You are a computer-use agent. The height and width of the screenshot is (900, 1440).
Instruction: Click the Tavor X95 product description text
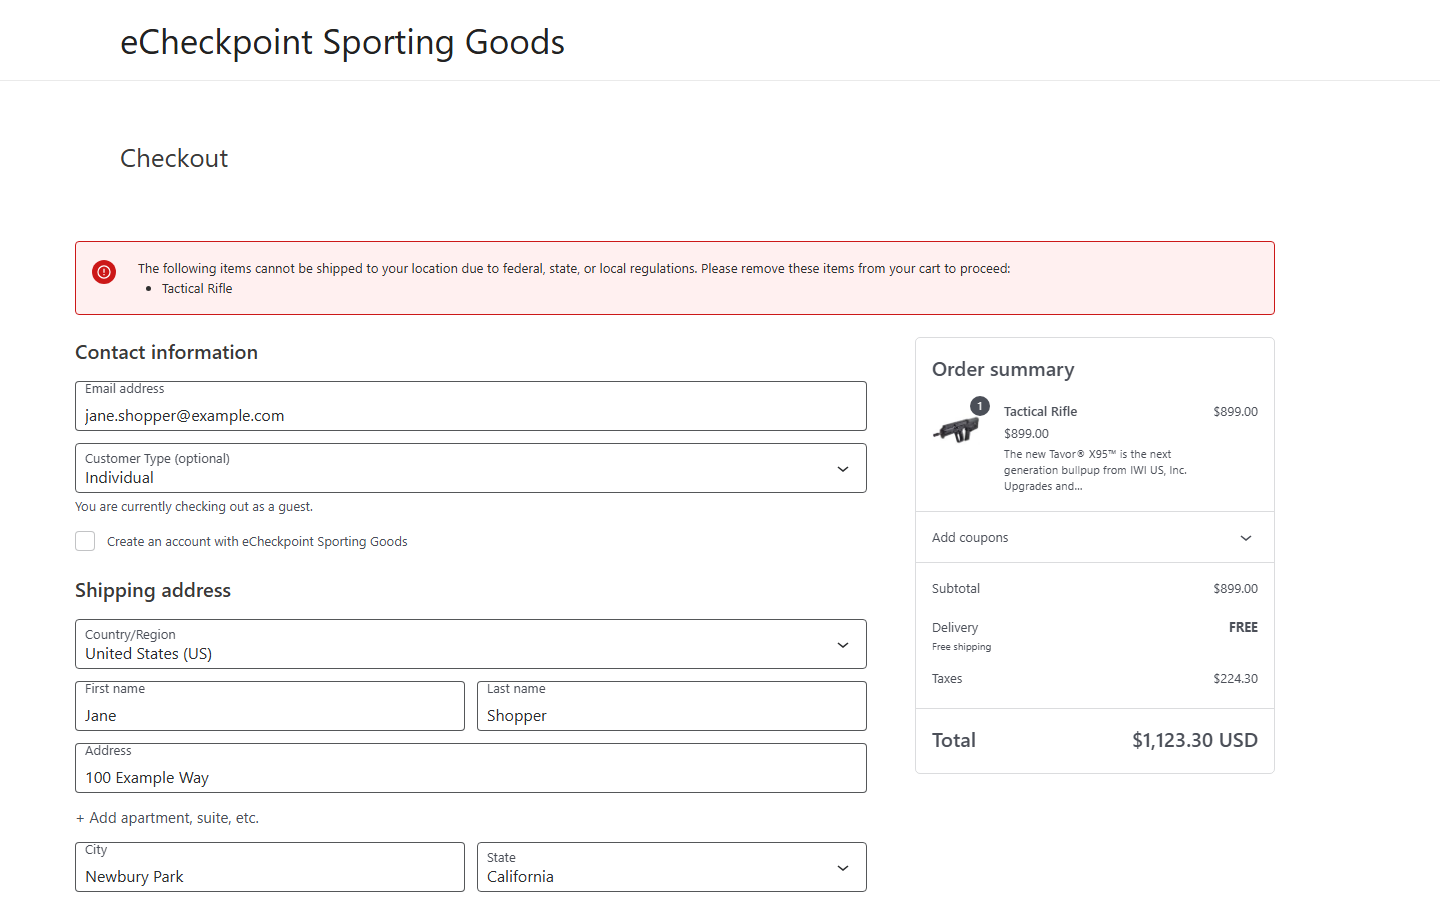pos(1095,470)
